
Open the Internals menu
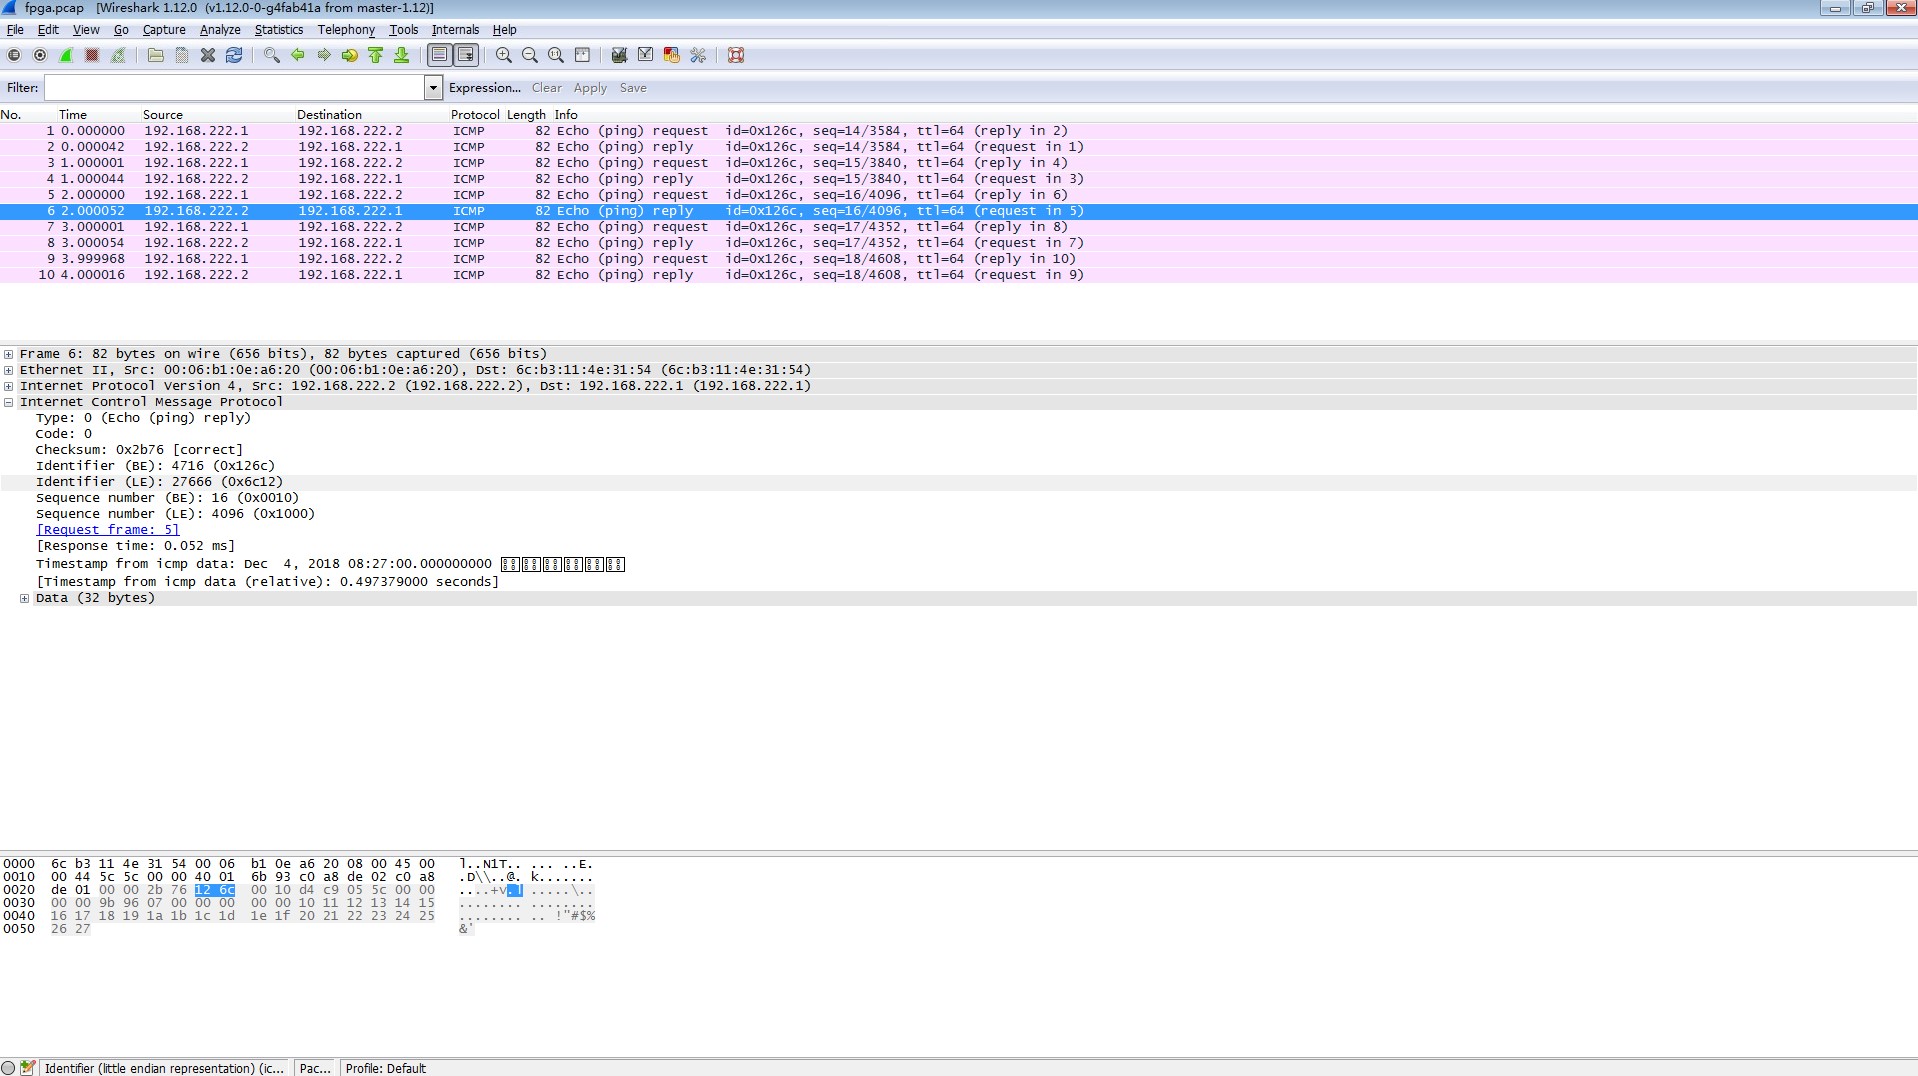pyautogui.click(x=455, y=30)
